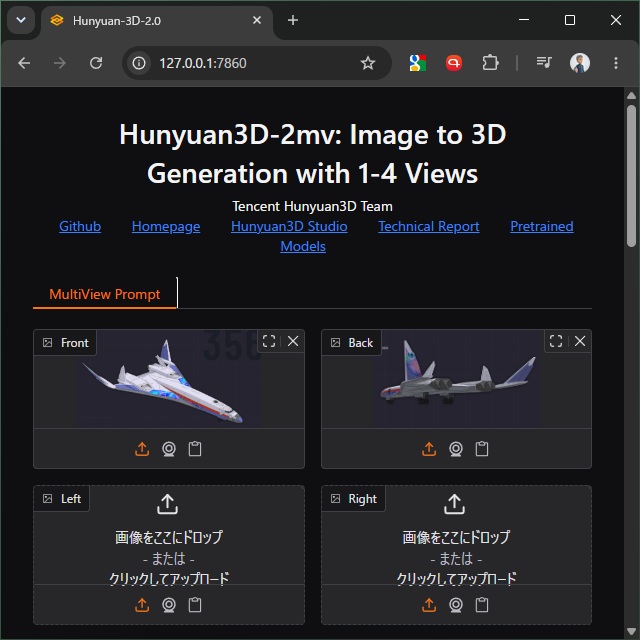
Task: Click the page vertical scrollbar thumb
Action: [x=631, y=176]
